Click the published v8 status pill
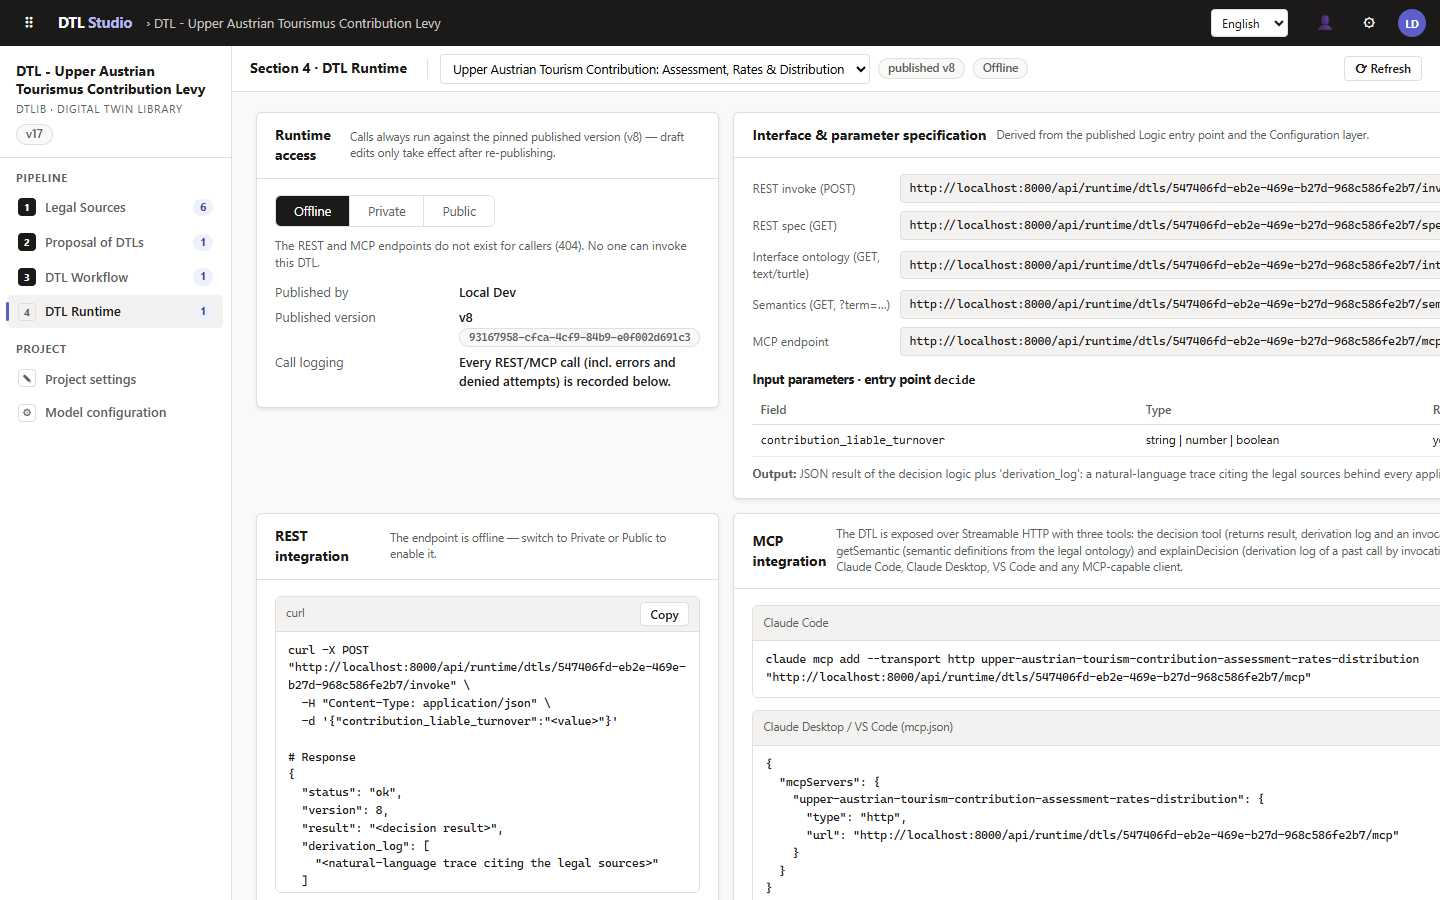Image resolution: width=1440 pixels, height=900 pixels. 921,68
